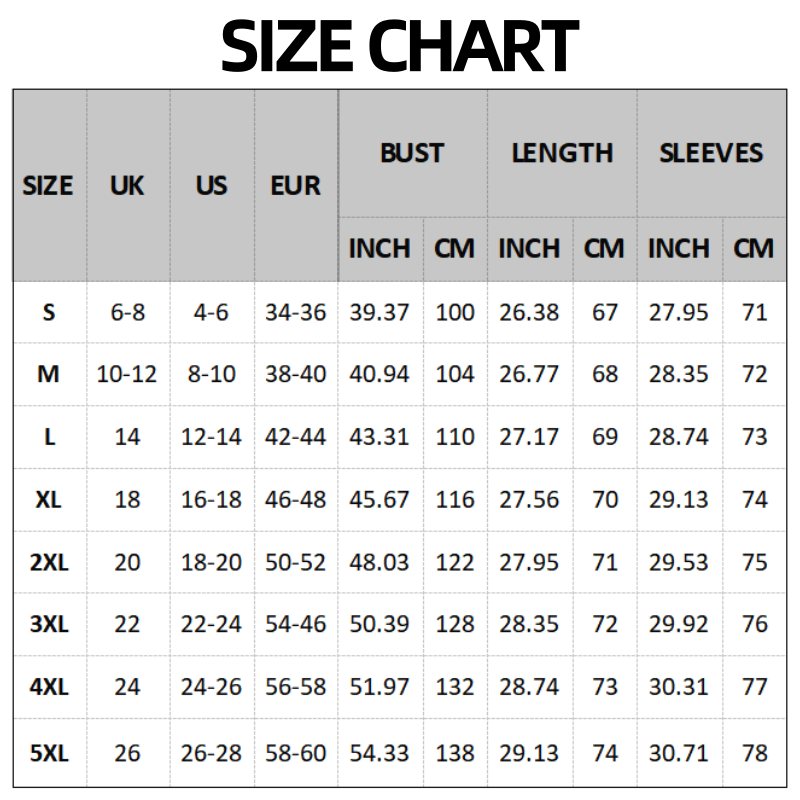Select the 5XL size row label
This screenshot has height=800, width=800.
tap(48, 753)
